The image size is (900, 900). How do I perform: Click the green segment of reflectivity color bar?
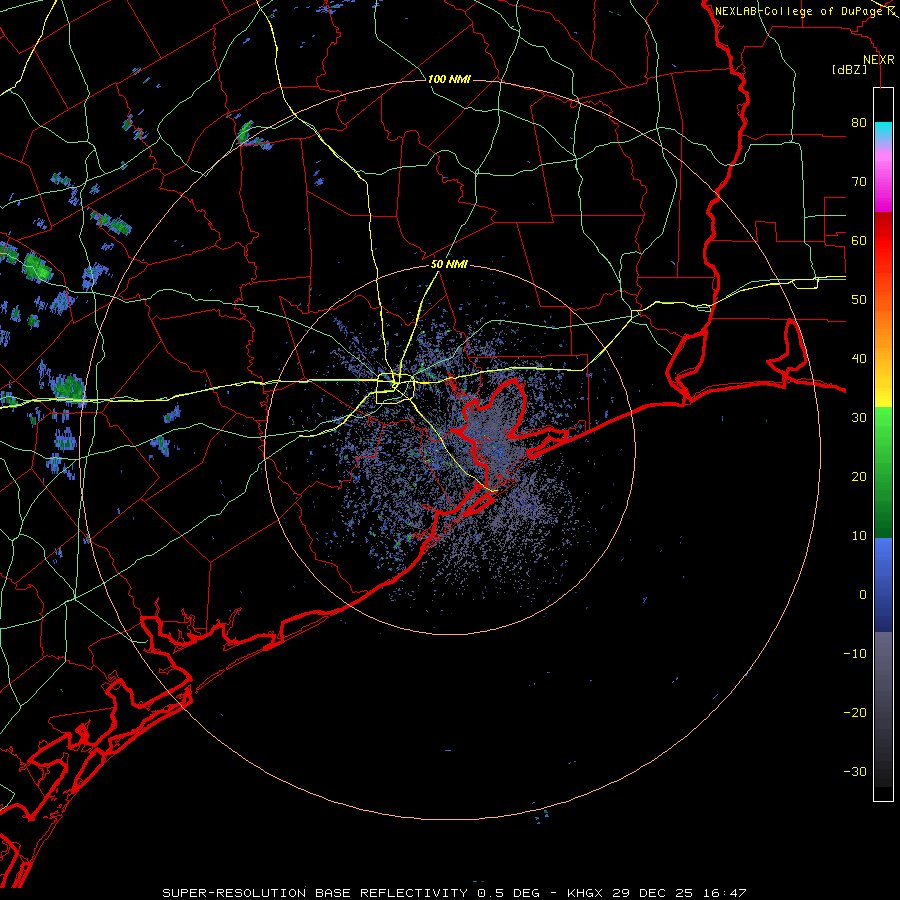(x=883, y=472)
